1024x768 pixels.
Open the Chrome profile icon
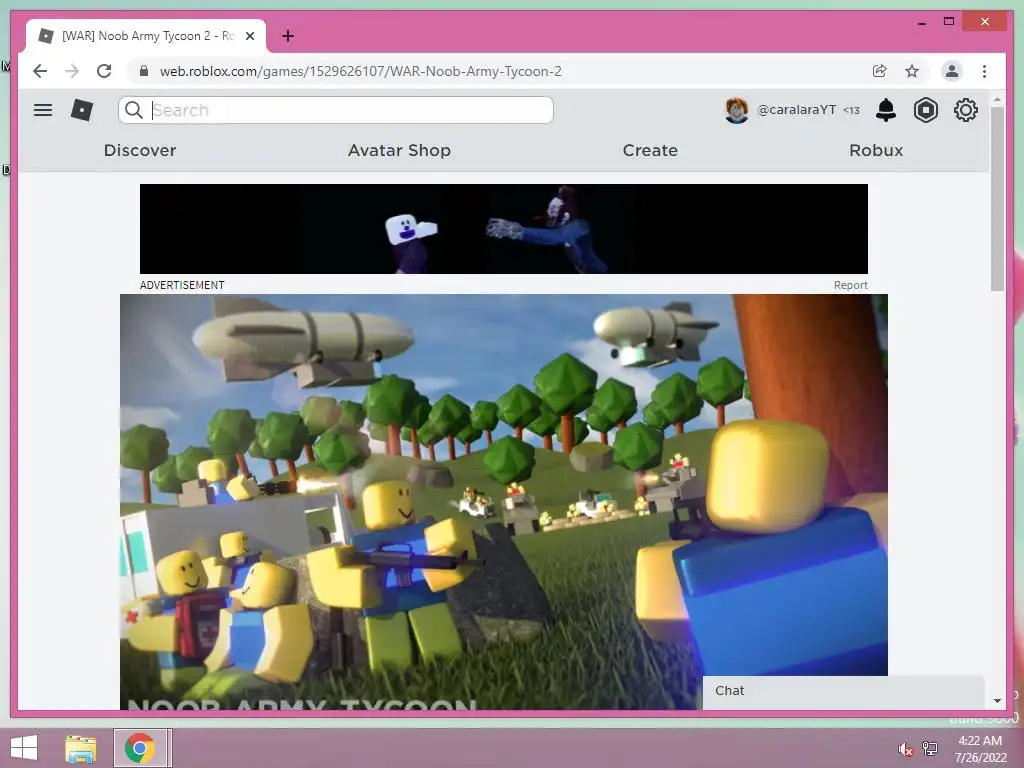[x=952, y=71]
